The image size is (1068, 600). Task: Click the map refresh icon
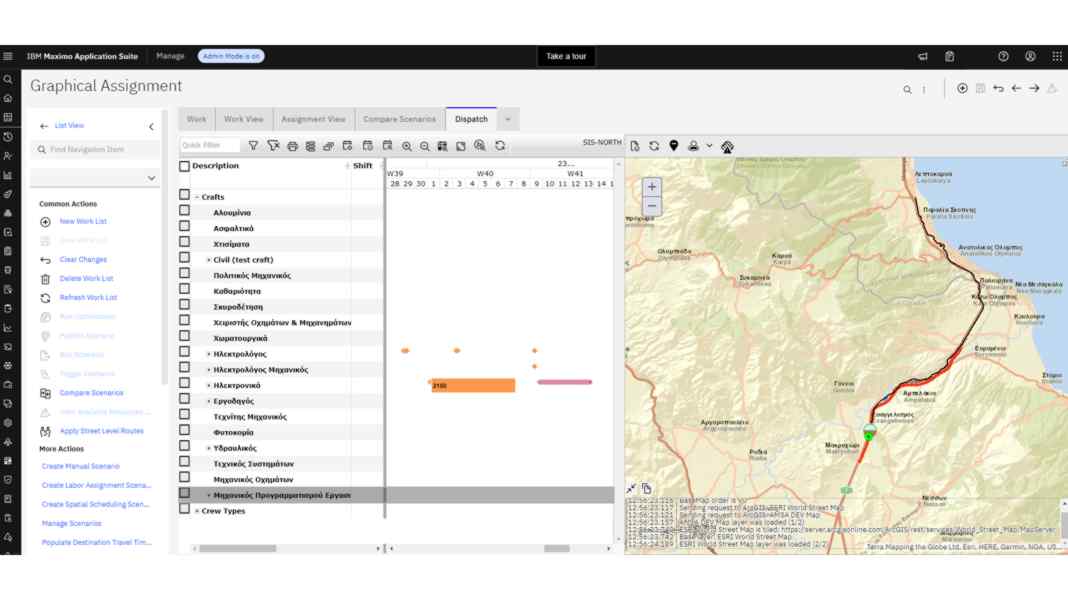tap(654, 146)
